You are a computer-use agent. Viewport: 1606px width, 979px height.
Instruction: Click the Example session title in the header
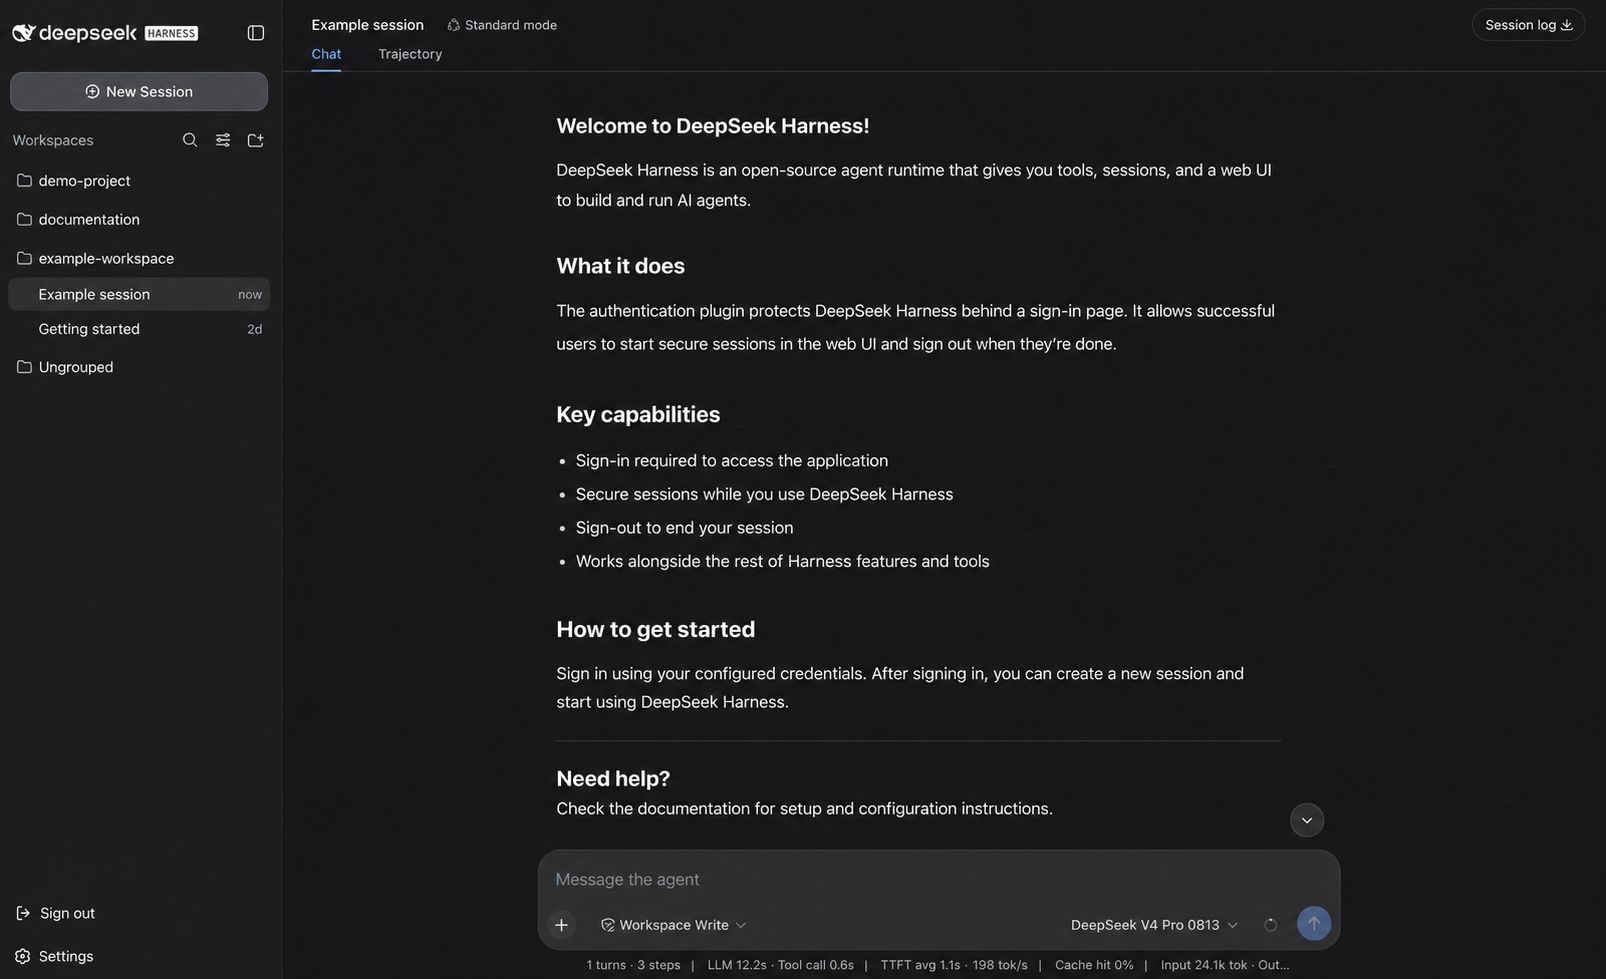click(x=367, y=25)
